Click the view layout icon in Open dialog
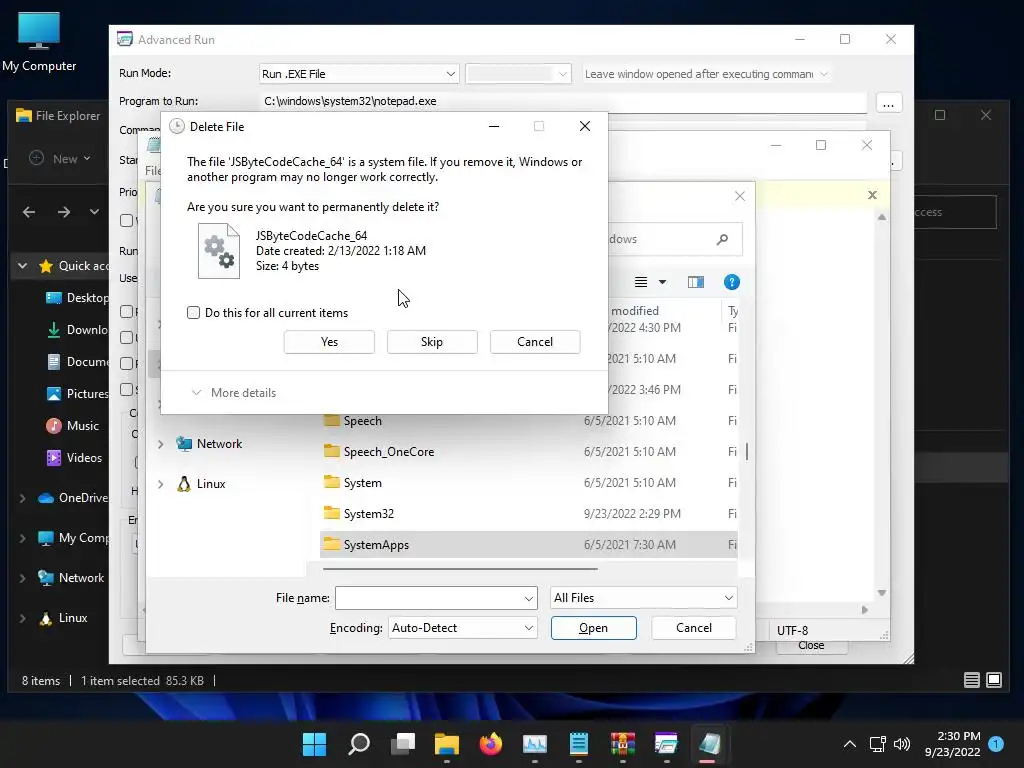The height and width of the screenshot is (768, 1024). (x=641, y=282)
